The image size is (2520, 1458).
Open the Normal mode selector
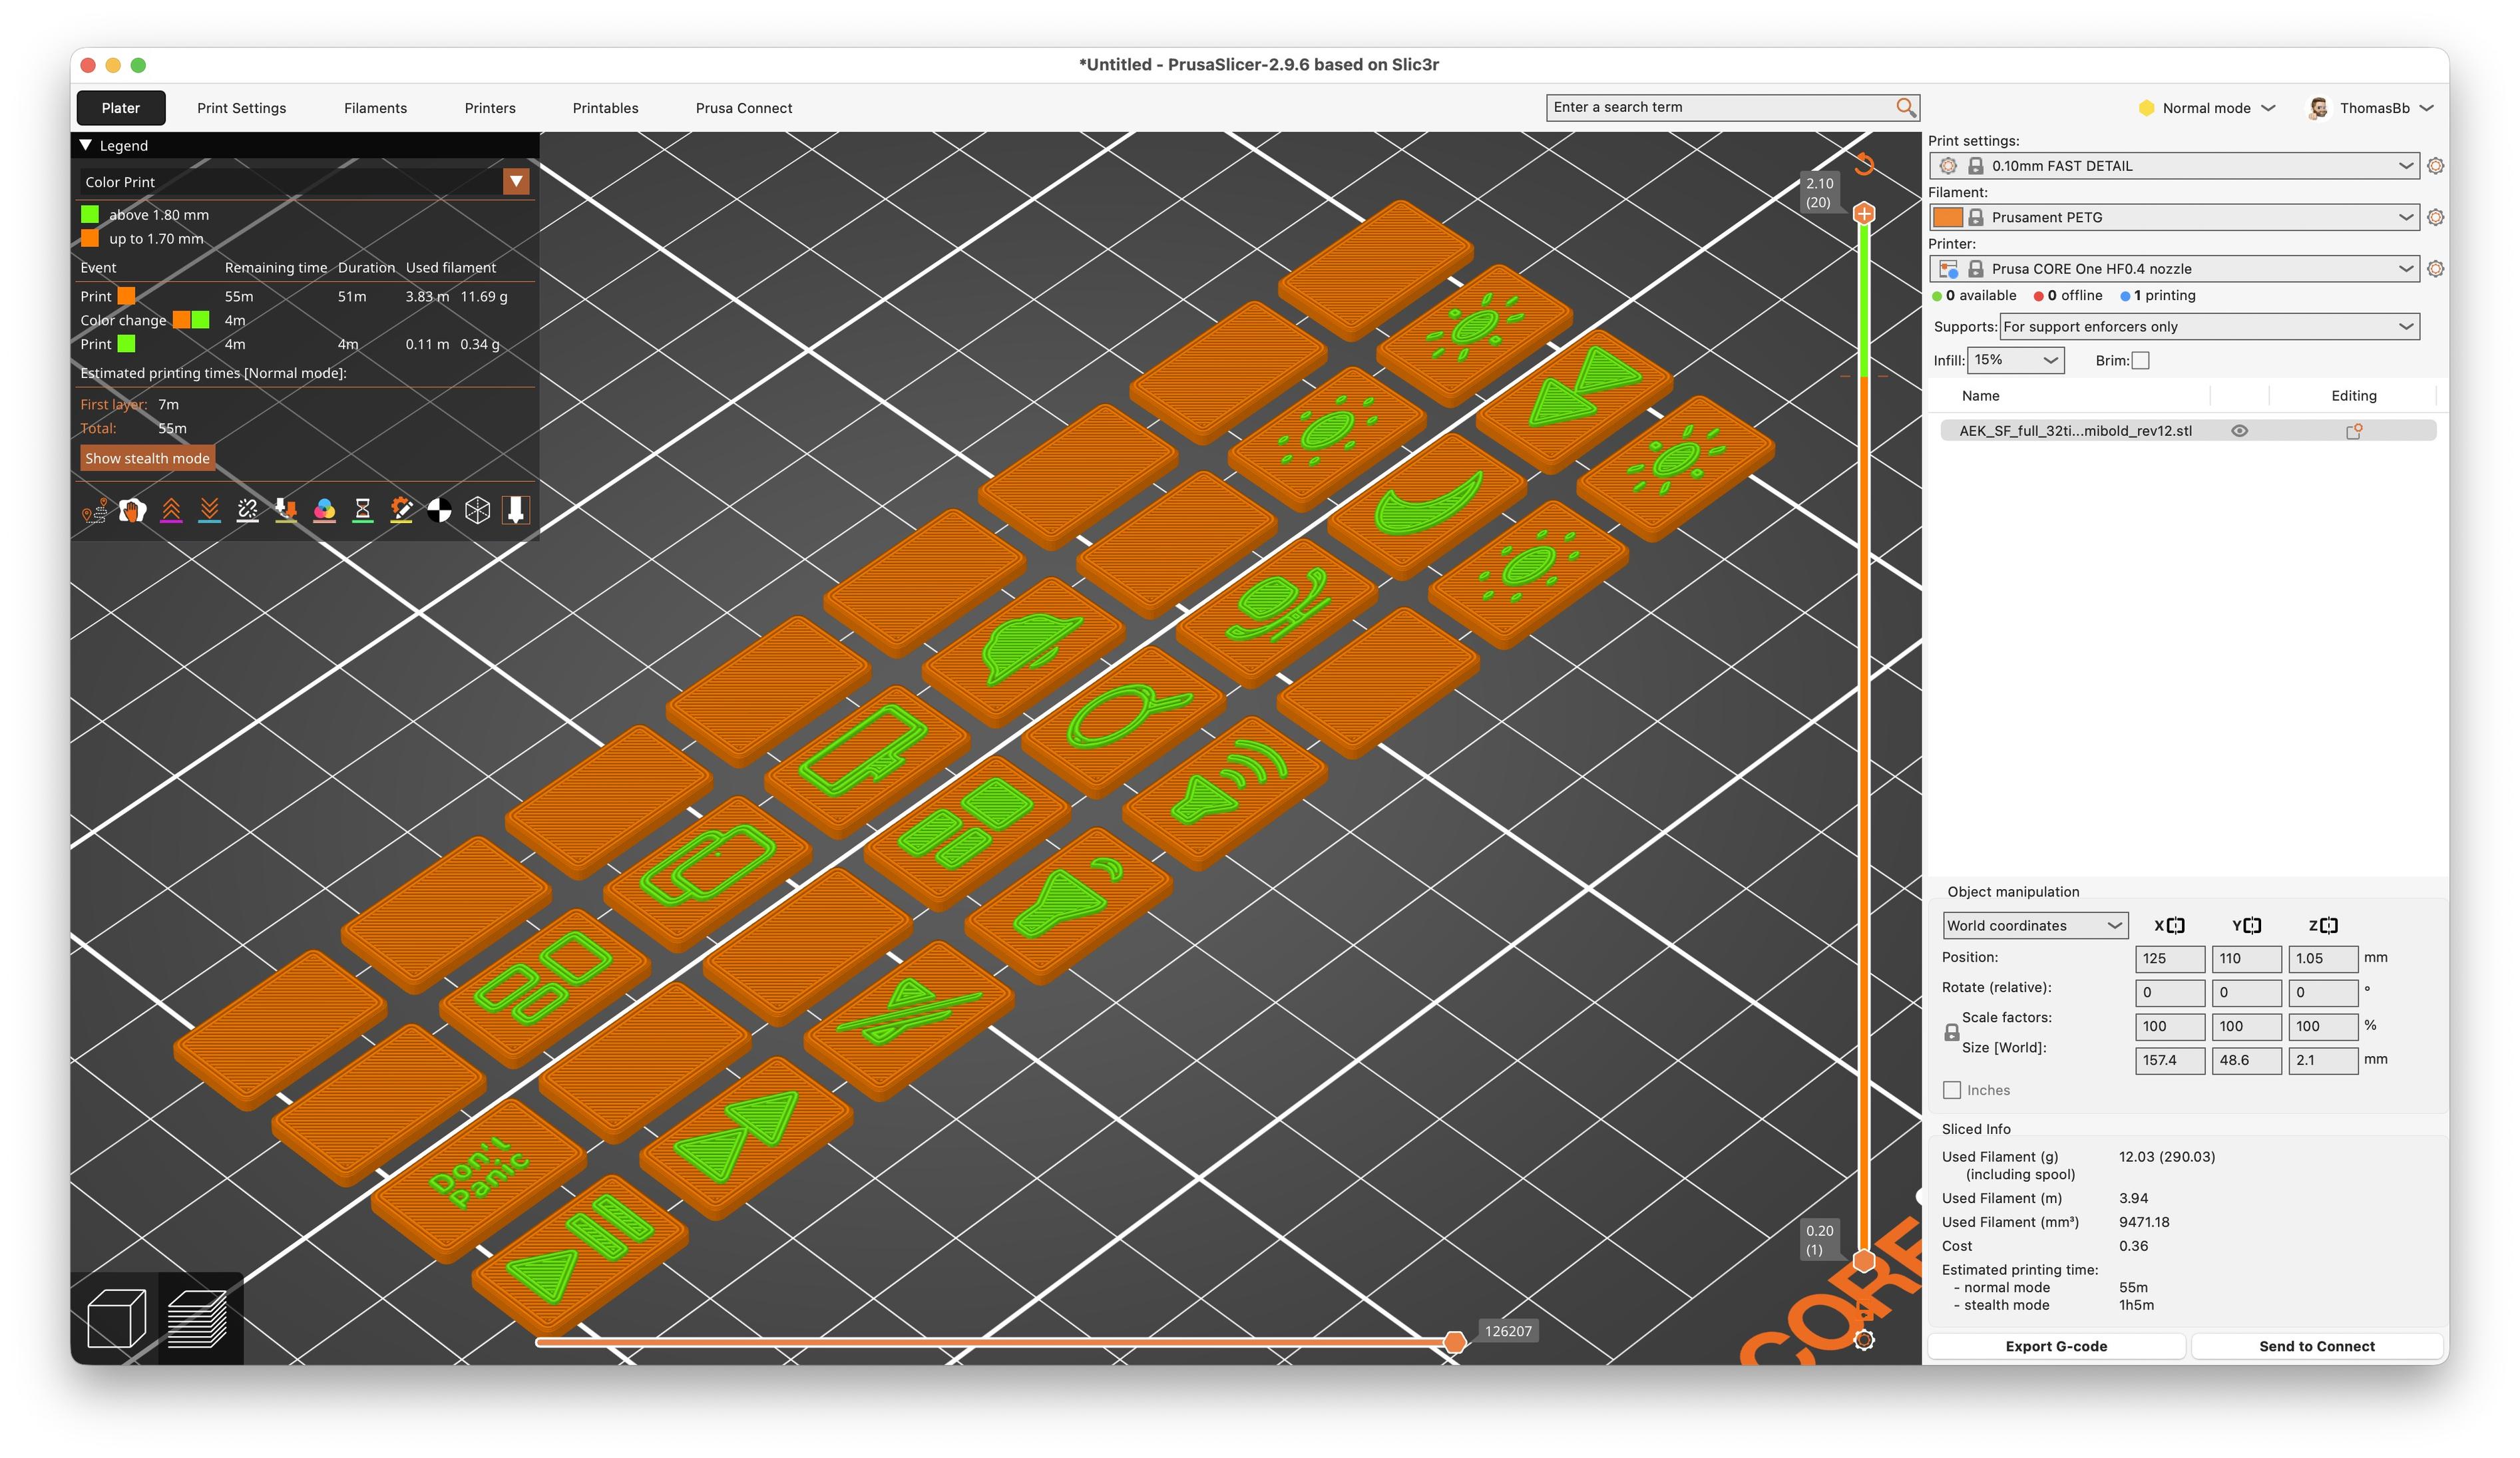2206,108
